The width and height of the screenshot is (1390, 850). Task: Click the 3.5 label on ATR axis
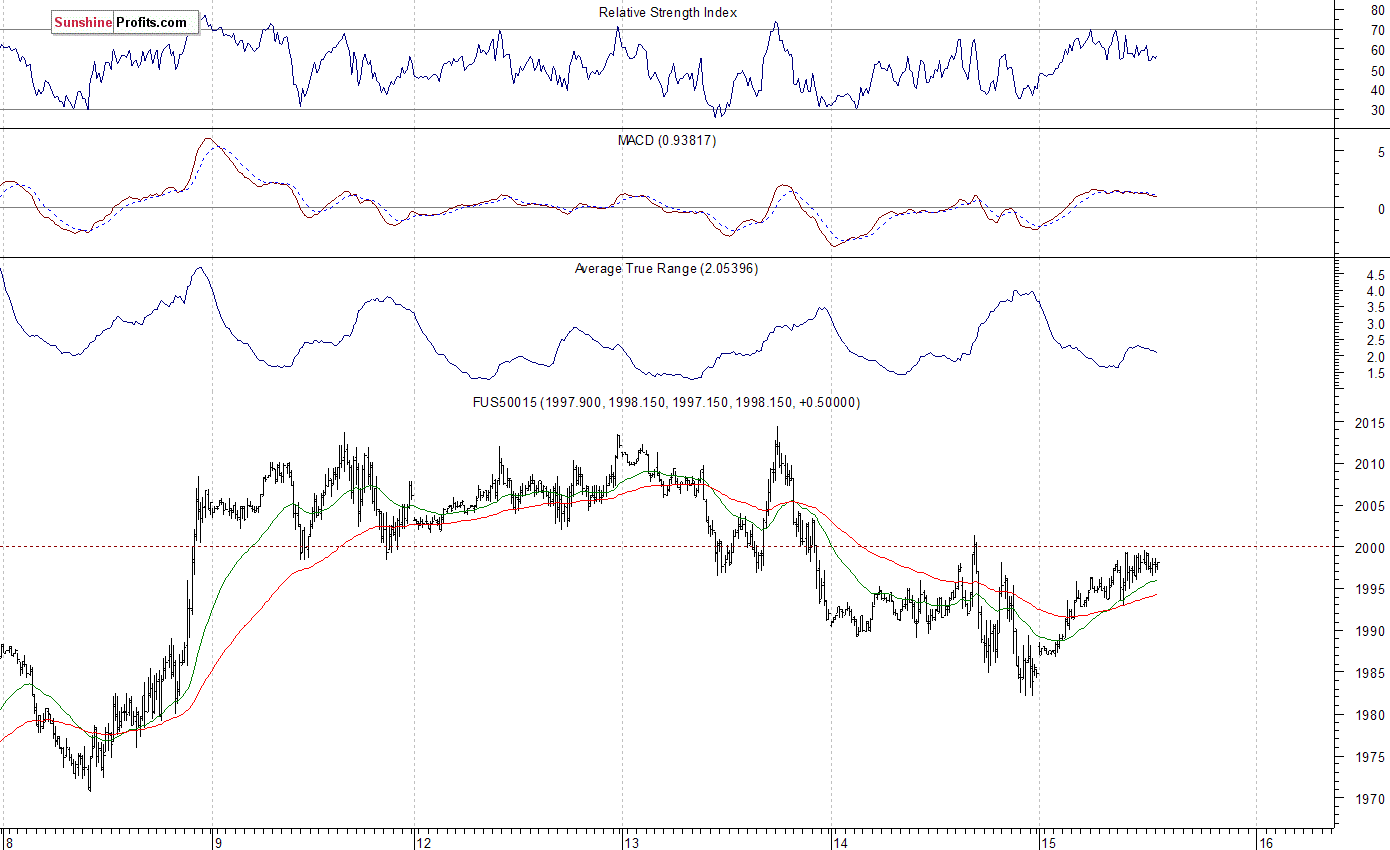1376,308
